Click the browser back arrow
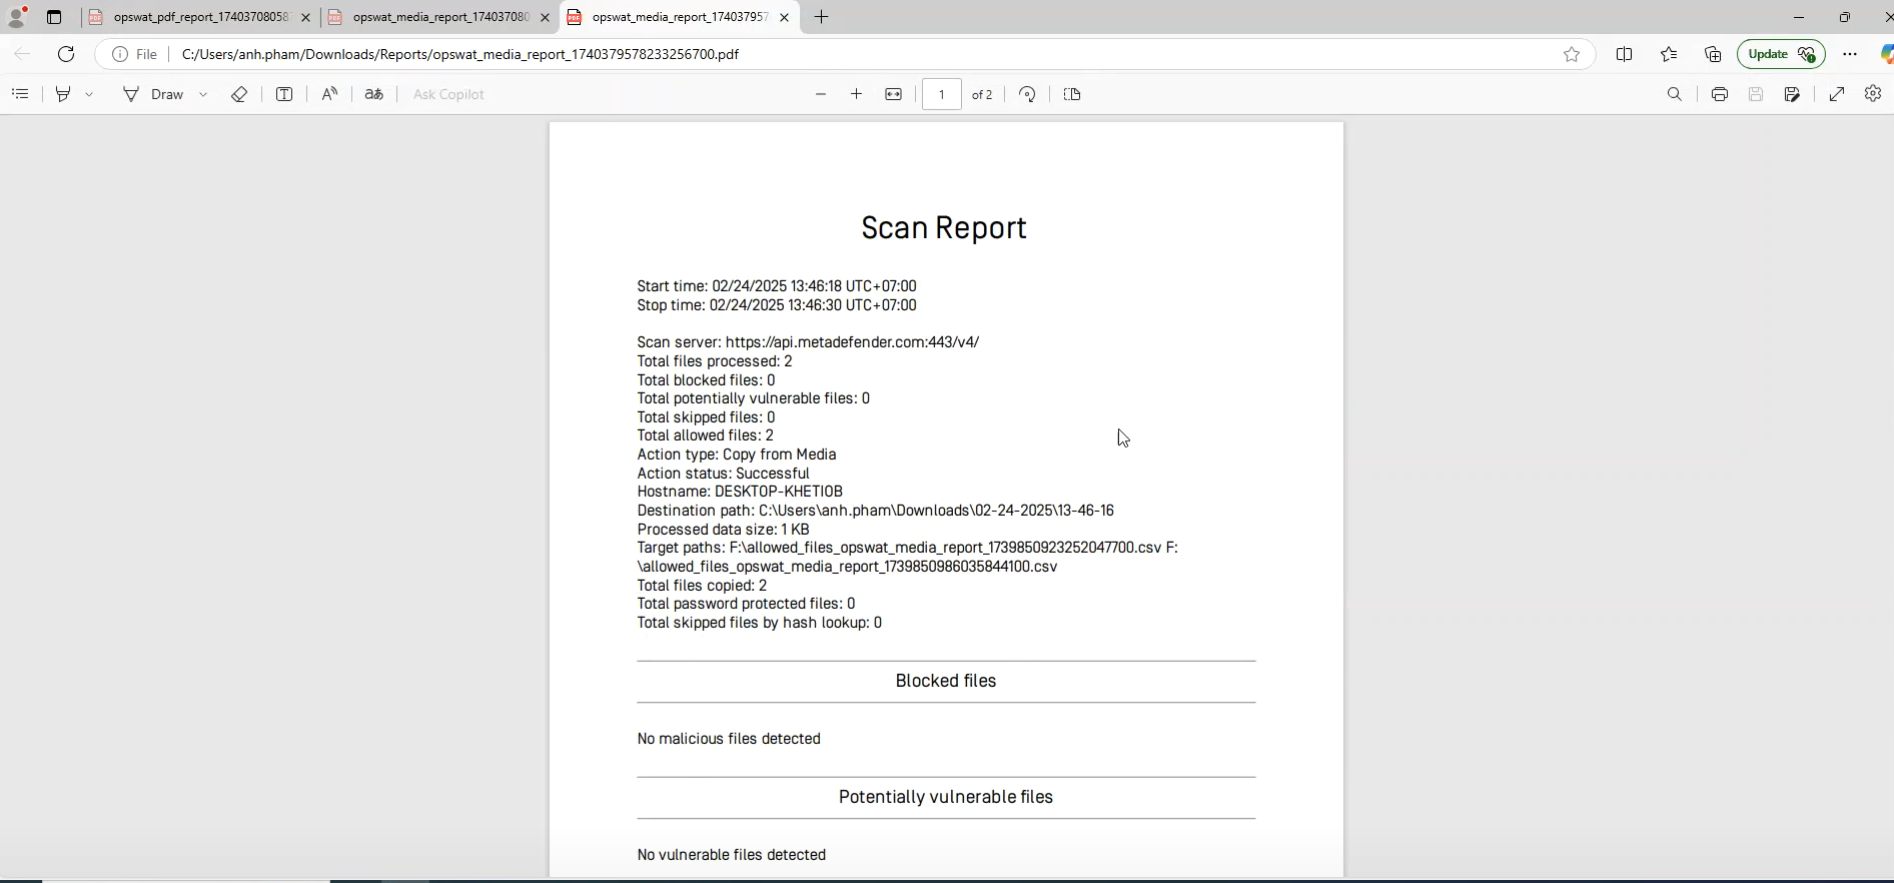 [22, 54]
